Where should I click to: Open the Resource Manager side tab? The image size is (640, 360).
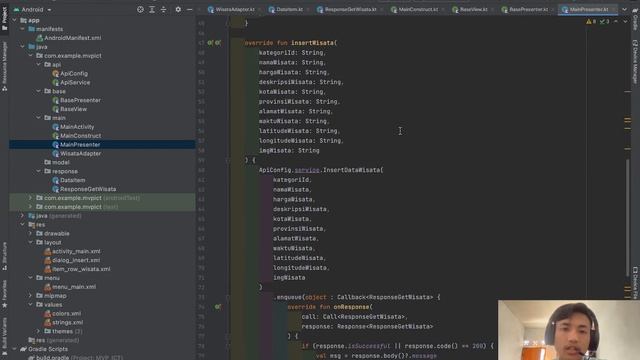(x=4, y=66)
